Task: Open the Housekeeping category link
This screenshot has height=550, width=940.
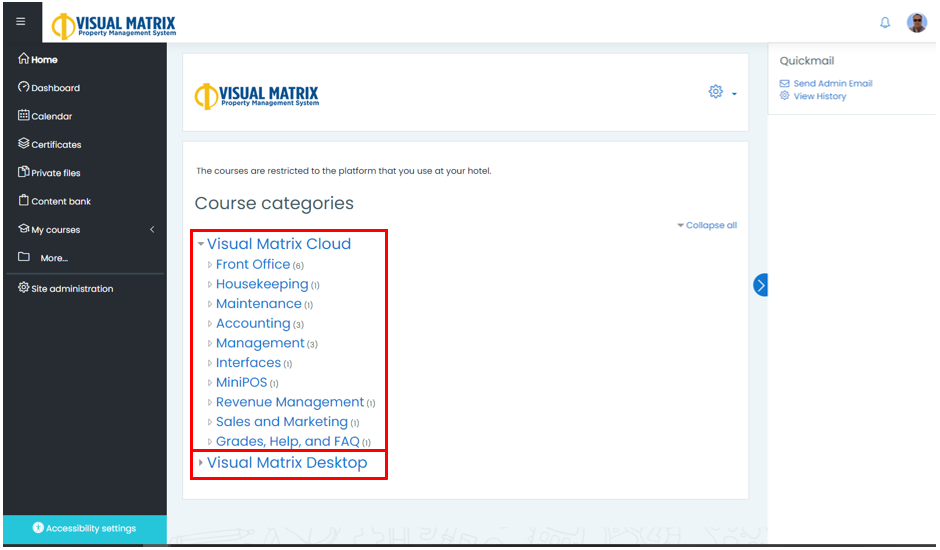Action: coord(261,284)
